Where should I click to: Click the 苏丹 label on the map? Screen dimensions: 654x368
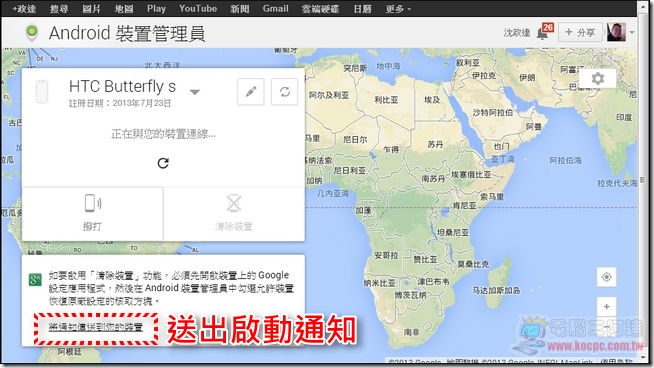(x=435, y=144)
